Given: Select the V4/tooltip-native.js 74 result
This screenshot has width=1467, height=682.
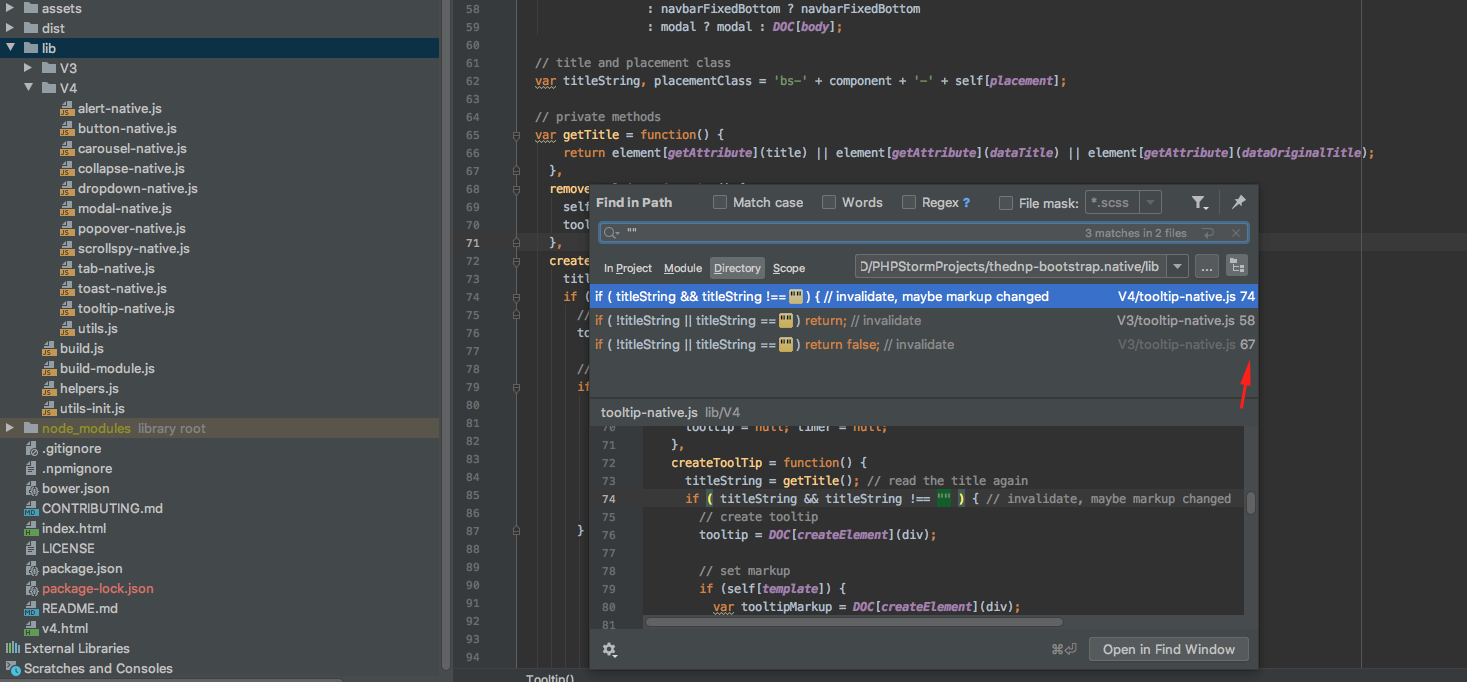Looking at the screenshot, I should tap(924, 296).
